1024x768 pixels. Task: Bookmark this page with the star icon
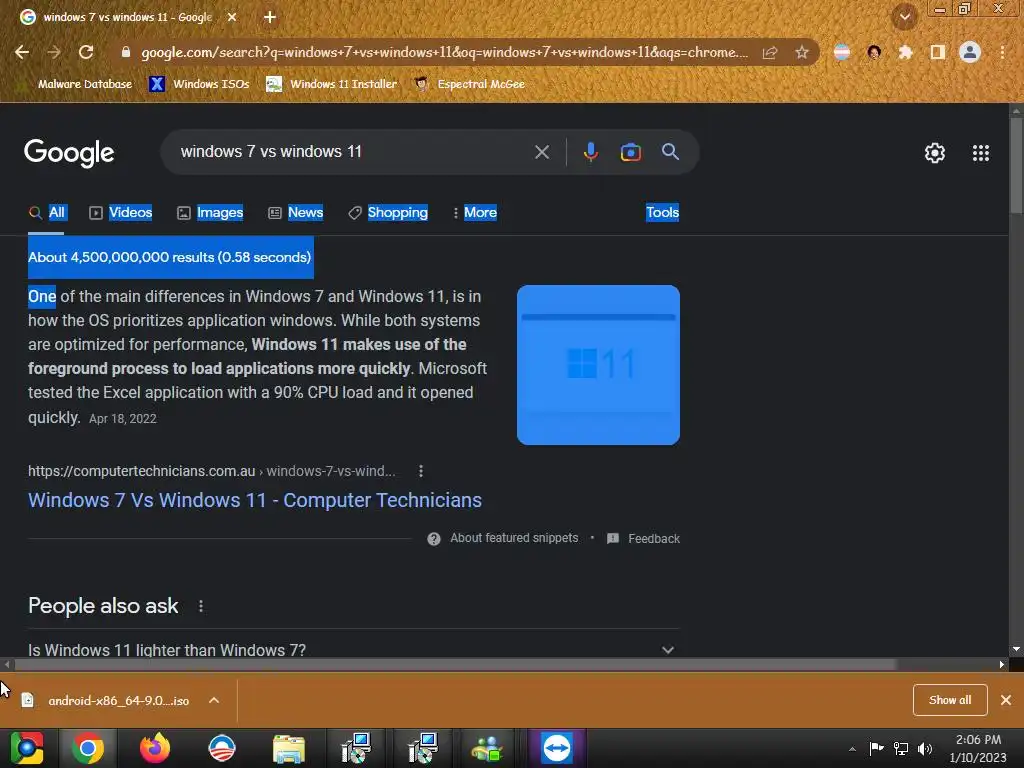(802, 52)
